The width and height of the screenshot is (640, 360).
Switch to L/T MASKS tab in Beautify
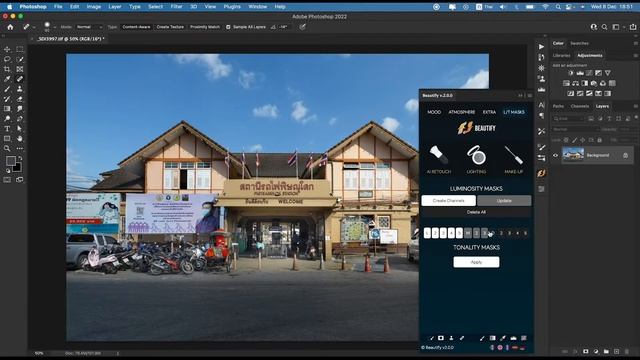click(513, 112)
